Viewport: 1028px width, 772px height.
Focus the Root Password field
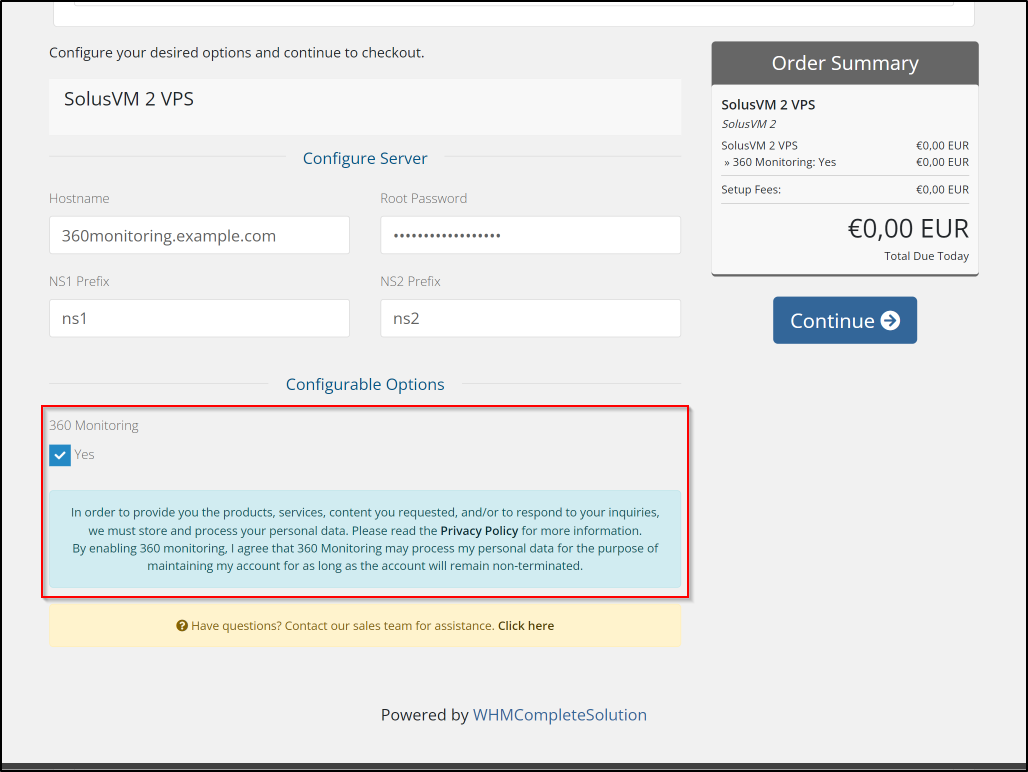click(x=530, y=235)
